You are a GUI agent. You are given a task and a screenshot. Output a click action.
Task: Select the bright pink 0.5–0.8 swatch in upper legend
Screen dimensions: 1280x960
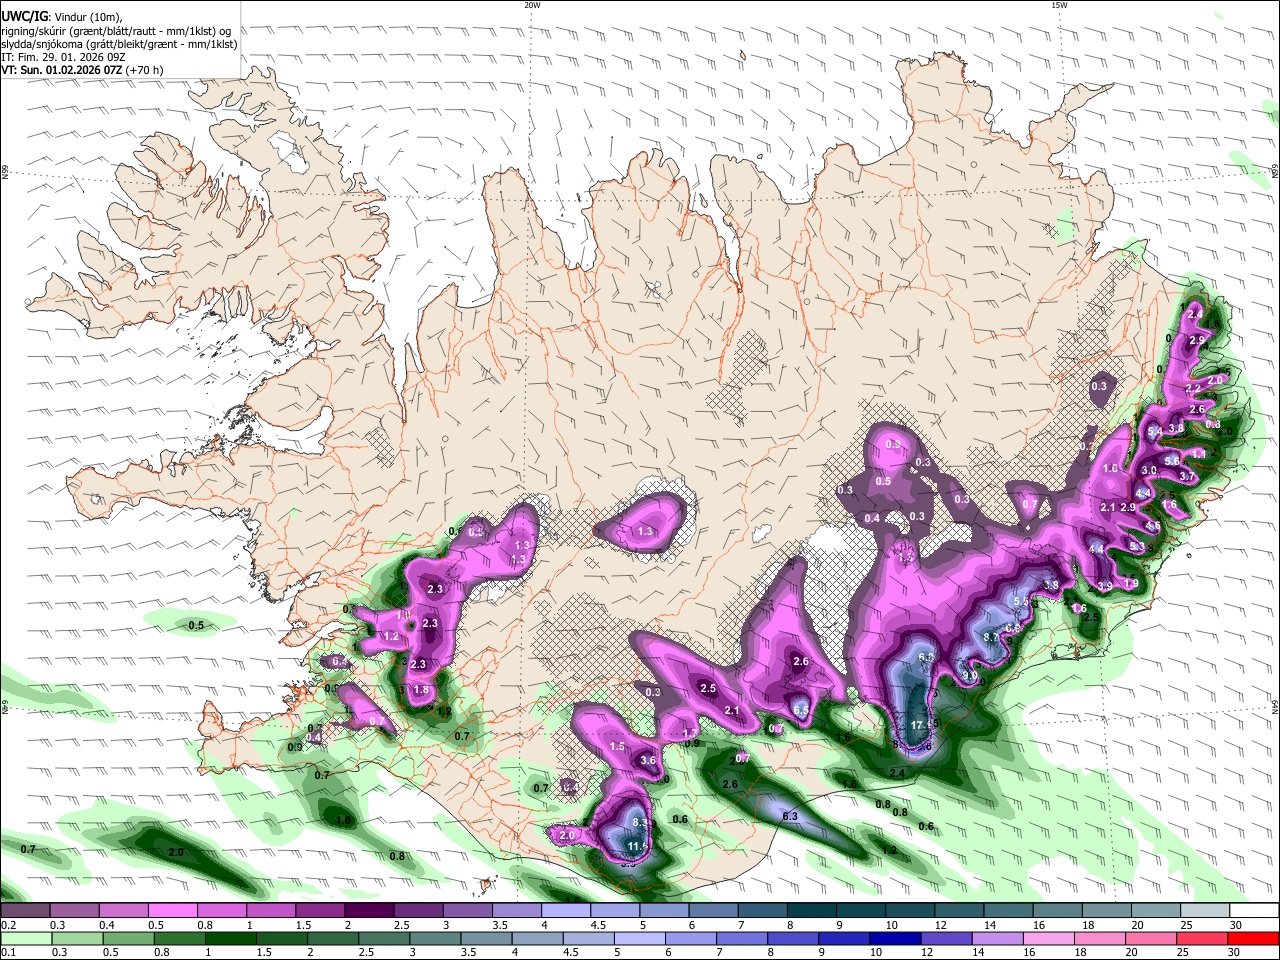[172, 910]
